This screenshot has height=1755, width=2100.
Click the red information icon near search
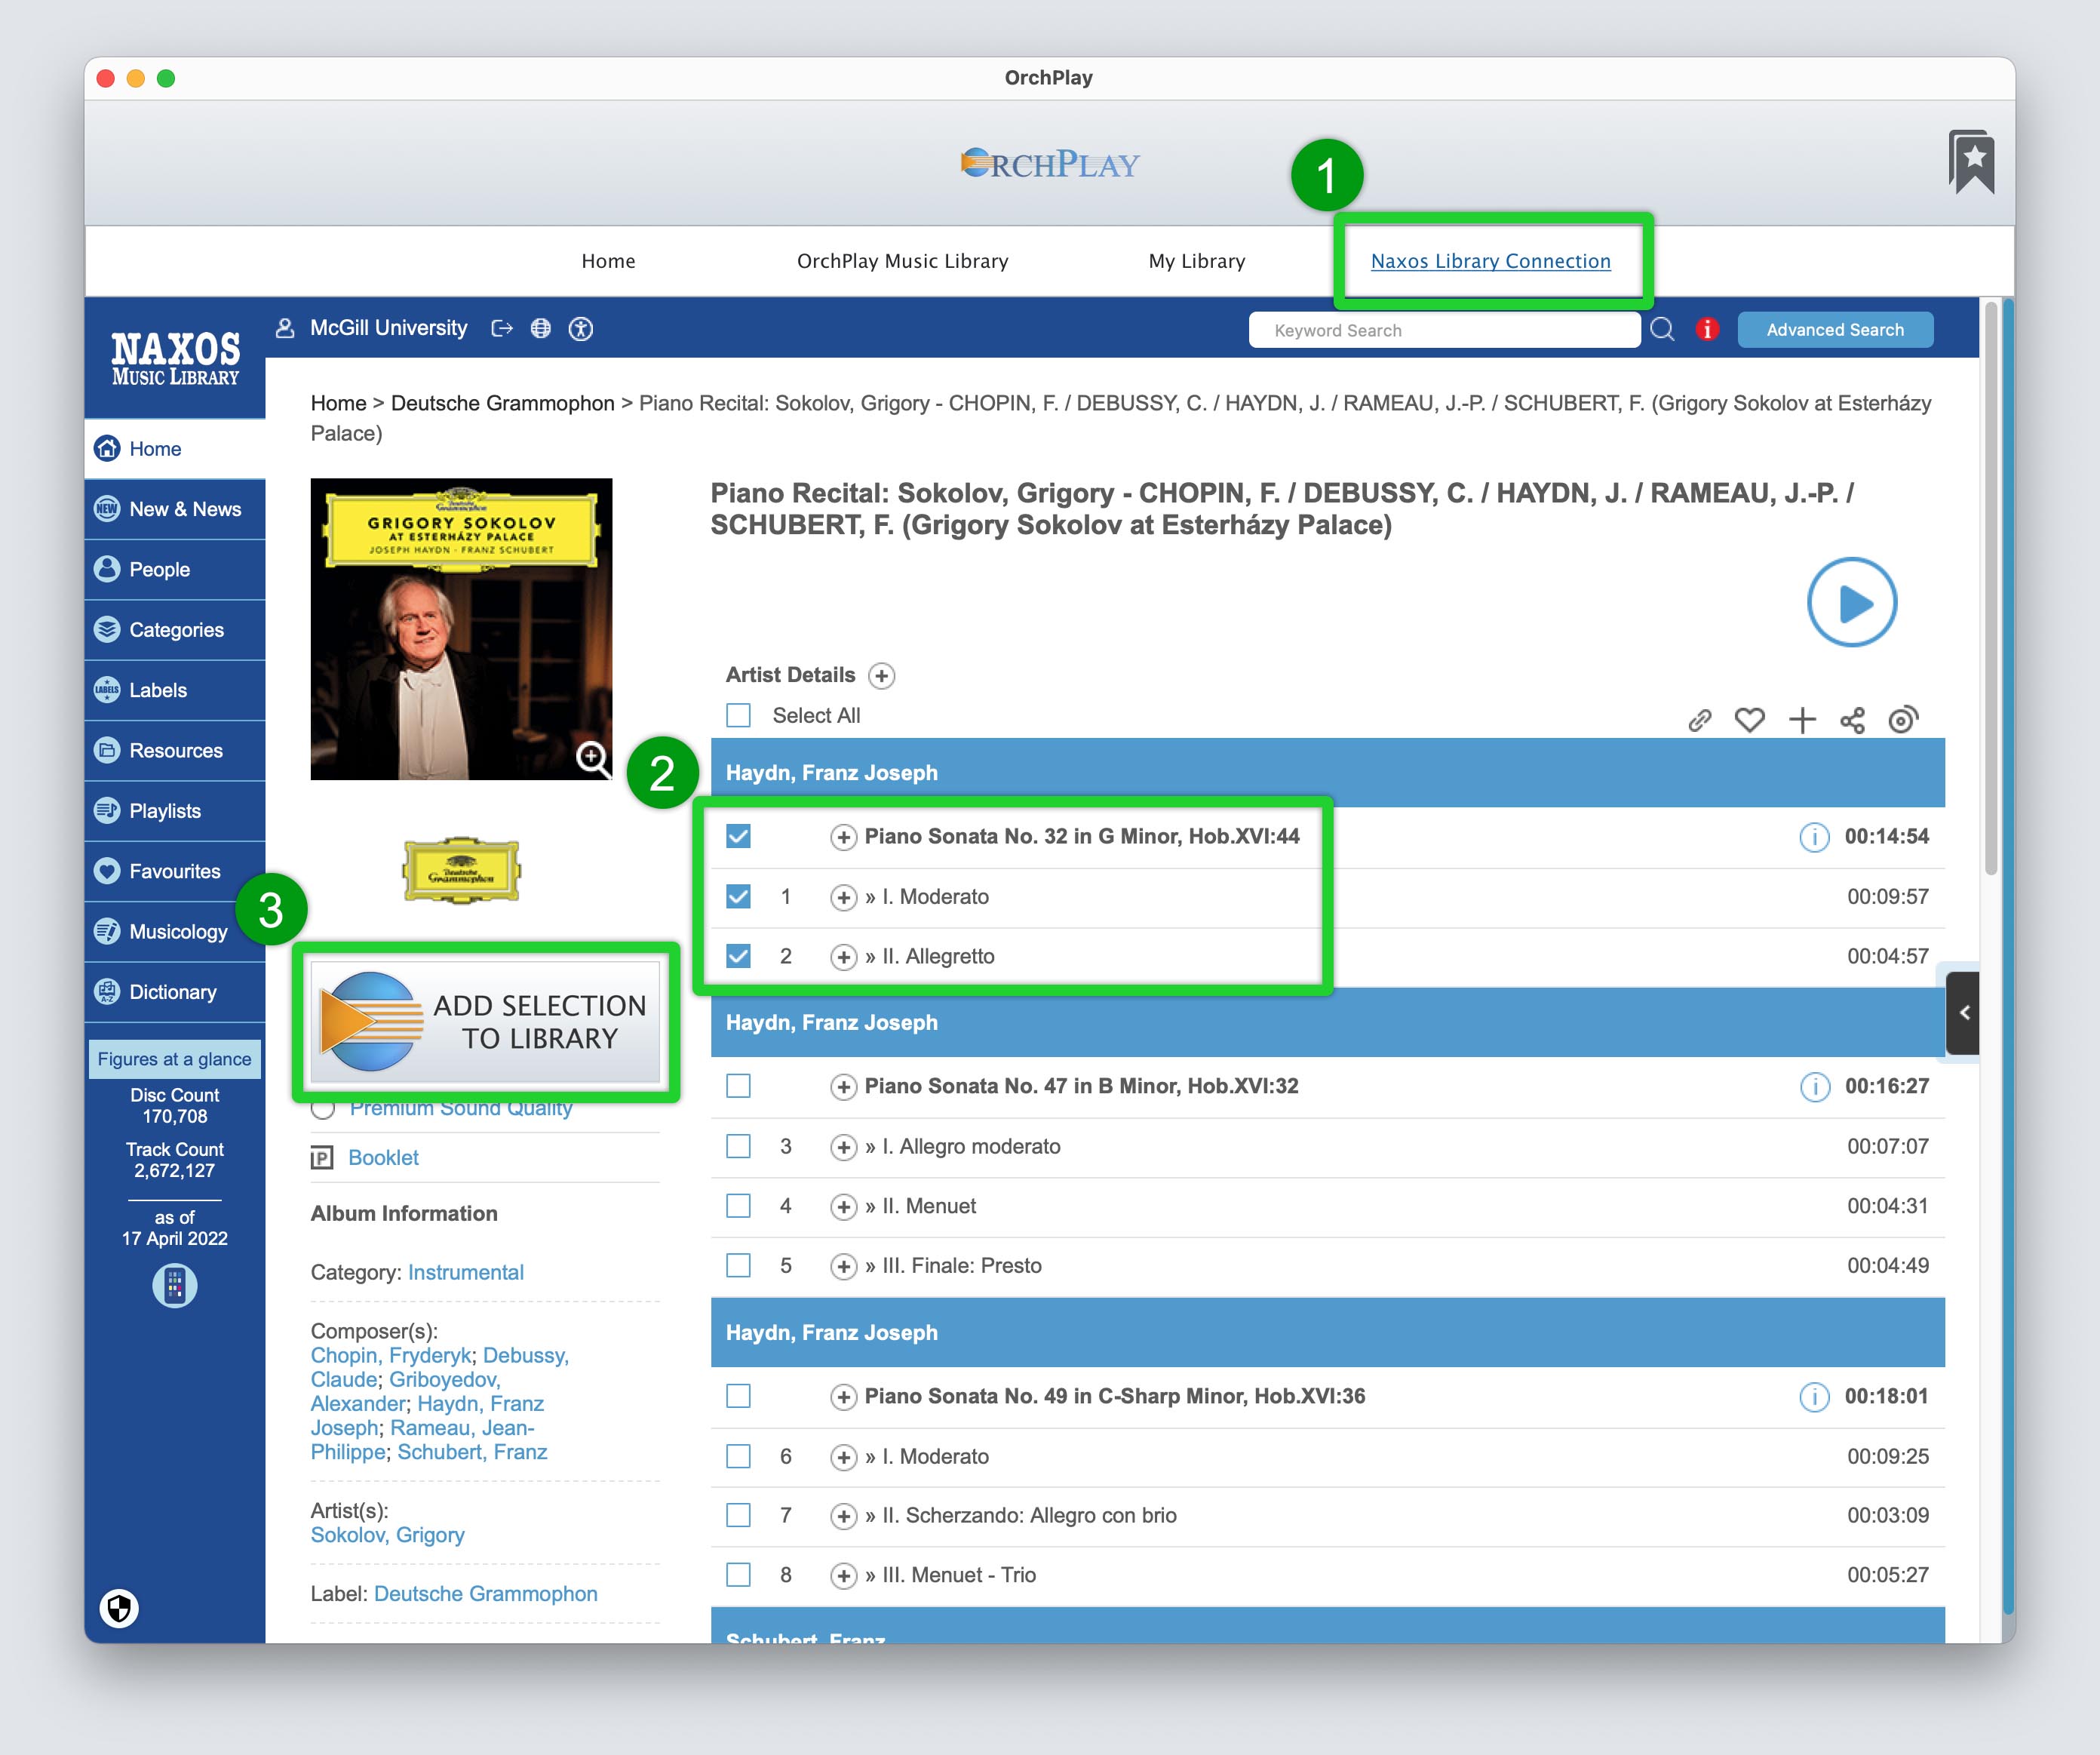click(1707, 329)
